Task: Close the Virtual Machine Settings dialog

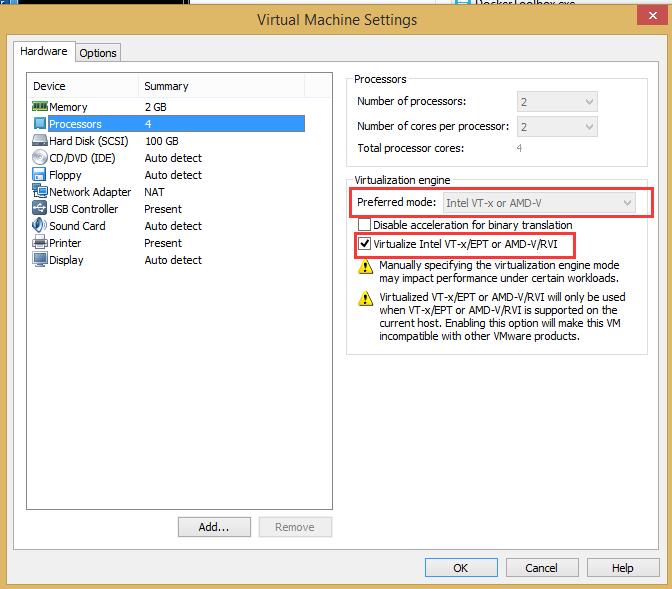Action: click(653, 16)
